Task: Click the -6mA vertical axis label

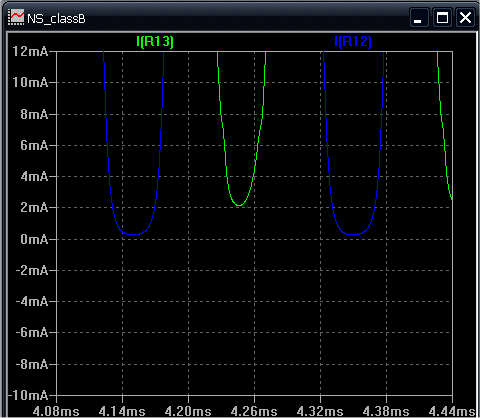Action: tap(32, 332)
